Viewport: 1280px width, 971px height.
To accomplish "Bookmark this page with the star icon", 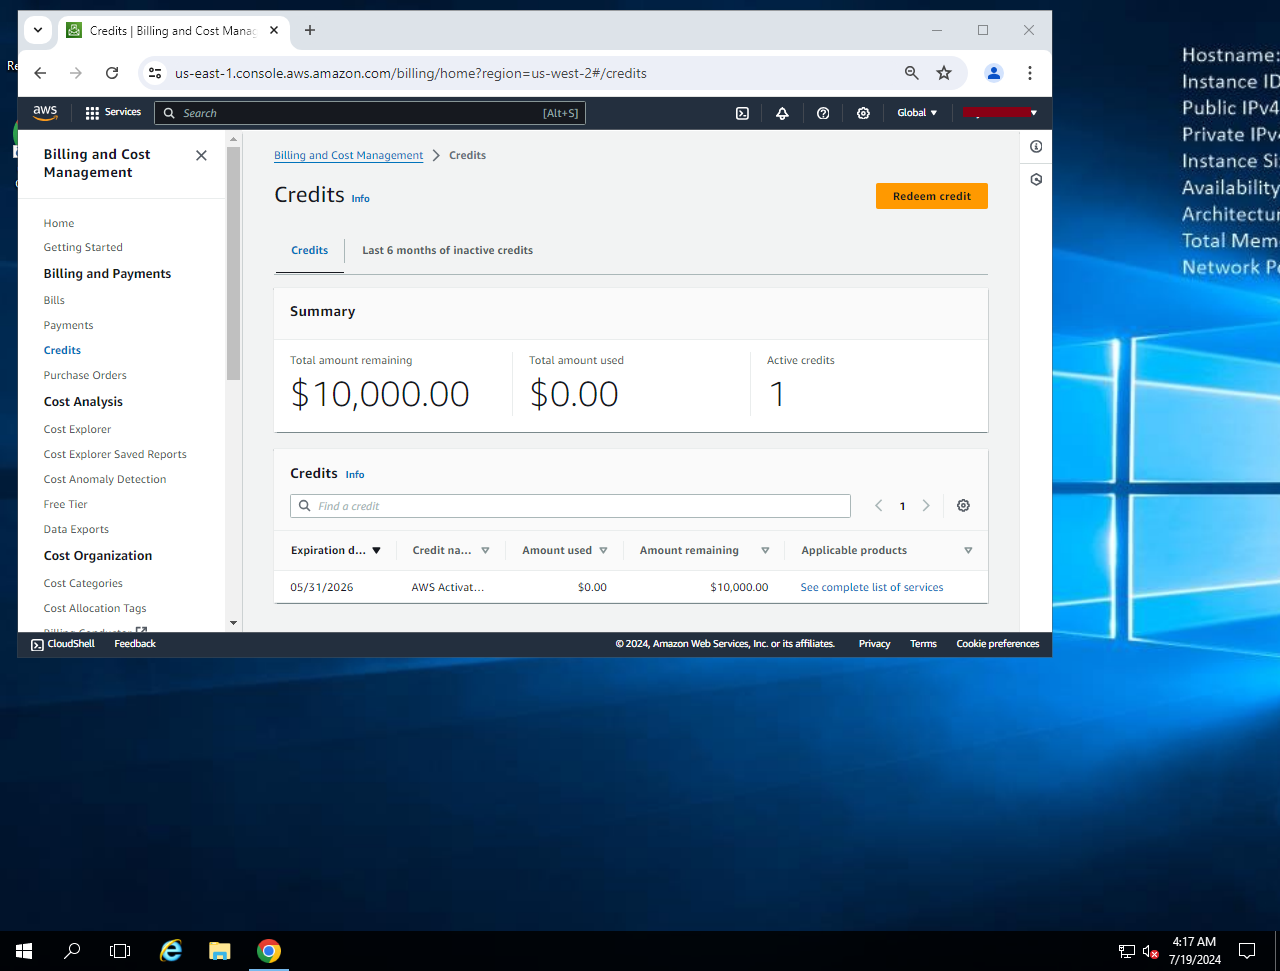I will 944,73.
